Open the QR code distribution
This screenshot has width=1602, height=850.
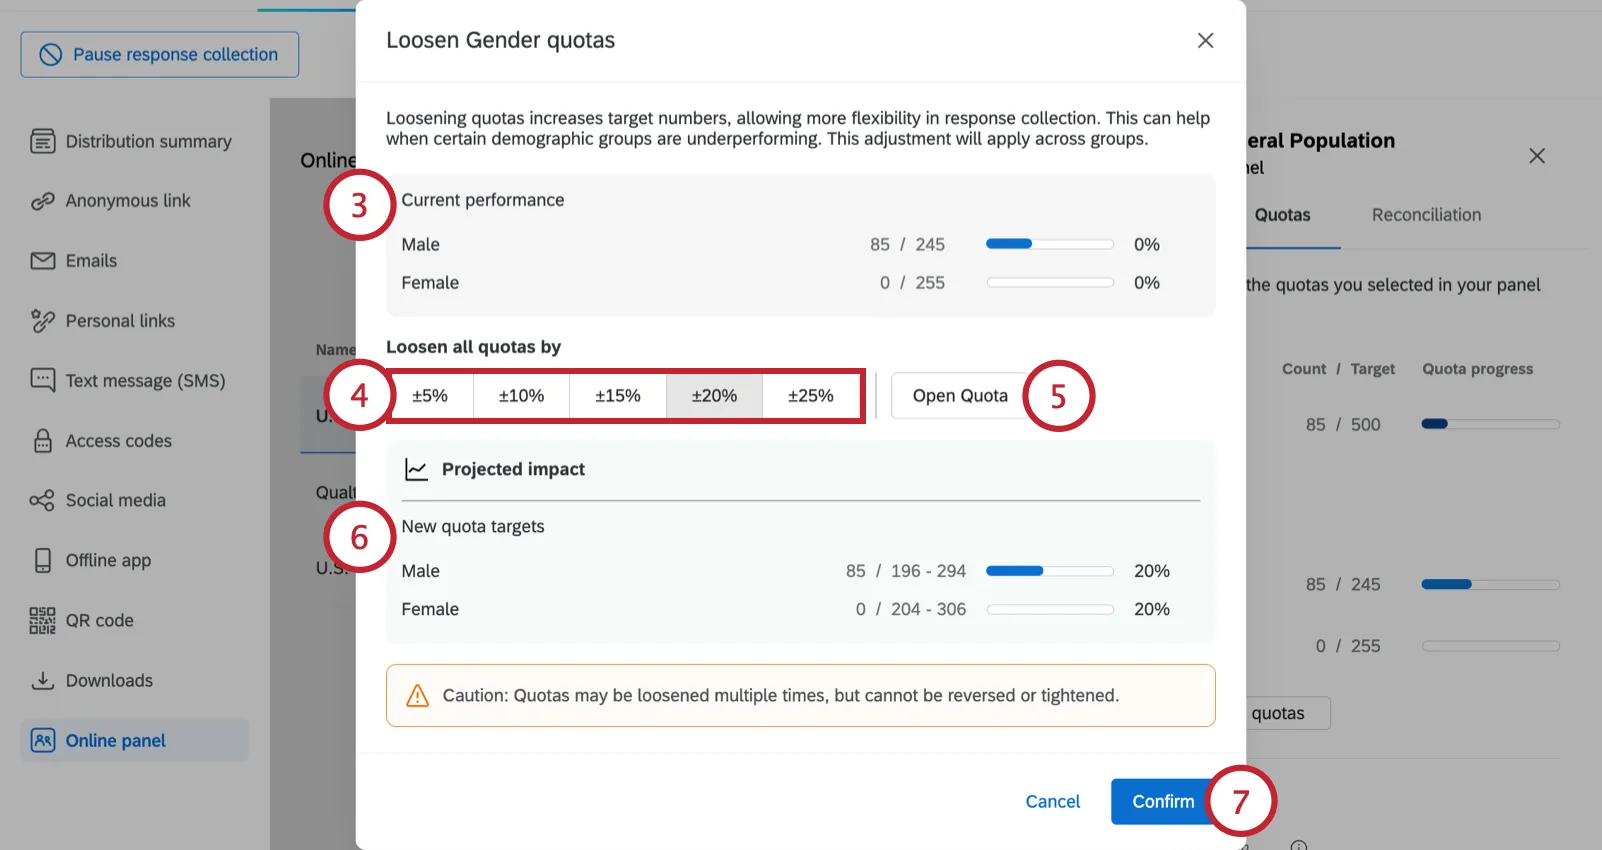[99, 620]
